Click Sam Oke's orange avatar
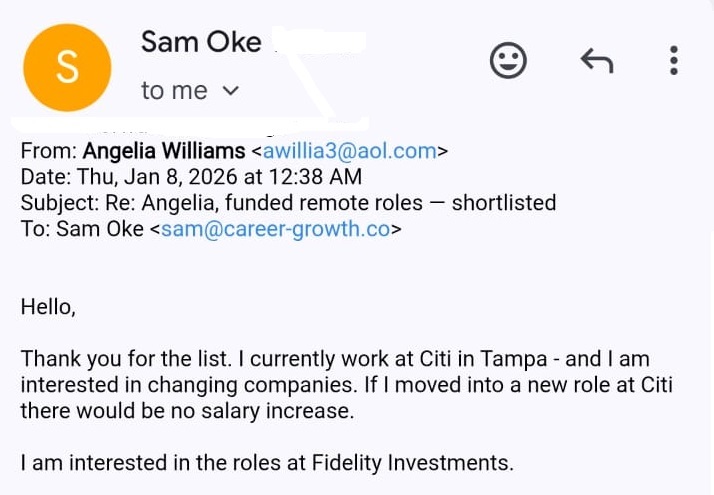The image size is (714, 495). tap(67, 65)
